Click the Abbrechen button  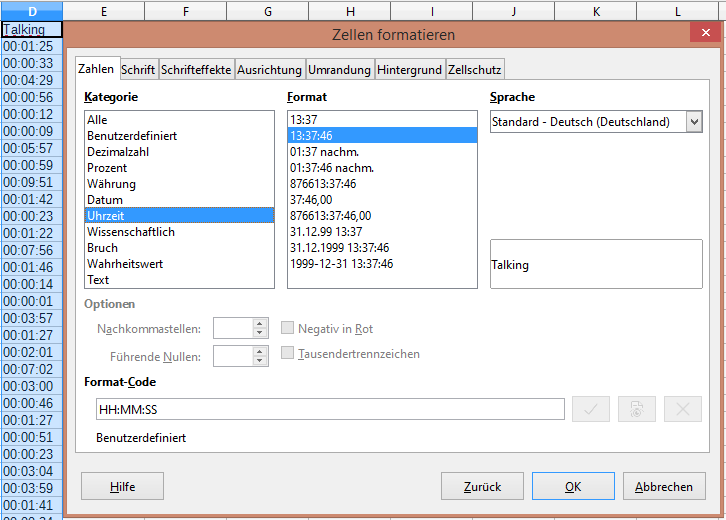[x=664, y=487]
